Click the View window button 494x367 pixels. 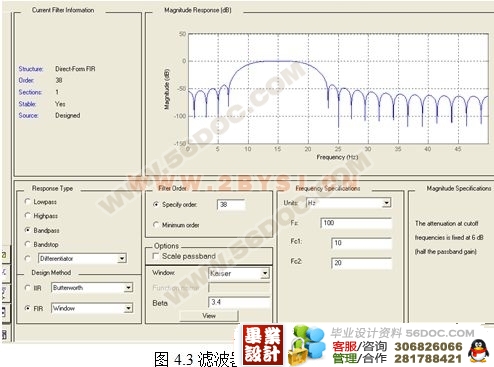point(209,316)
